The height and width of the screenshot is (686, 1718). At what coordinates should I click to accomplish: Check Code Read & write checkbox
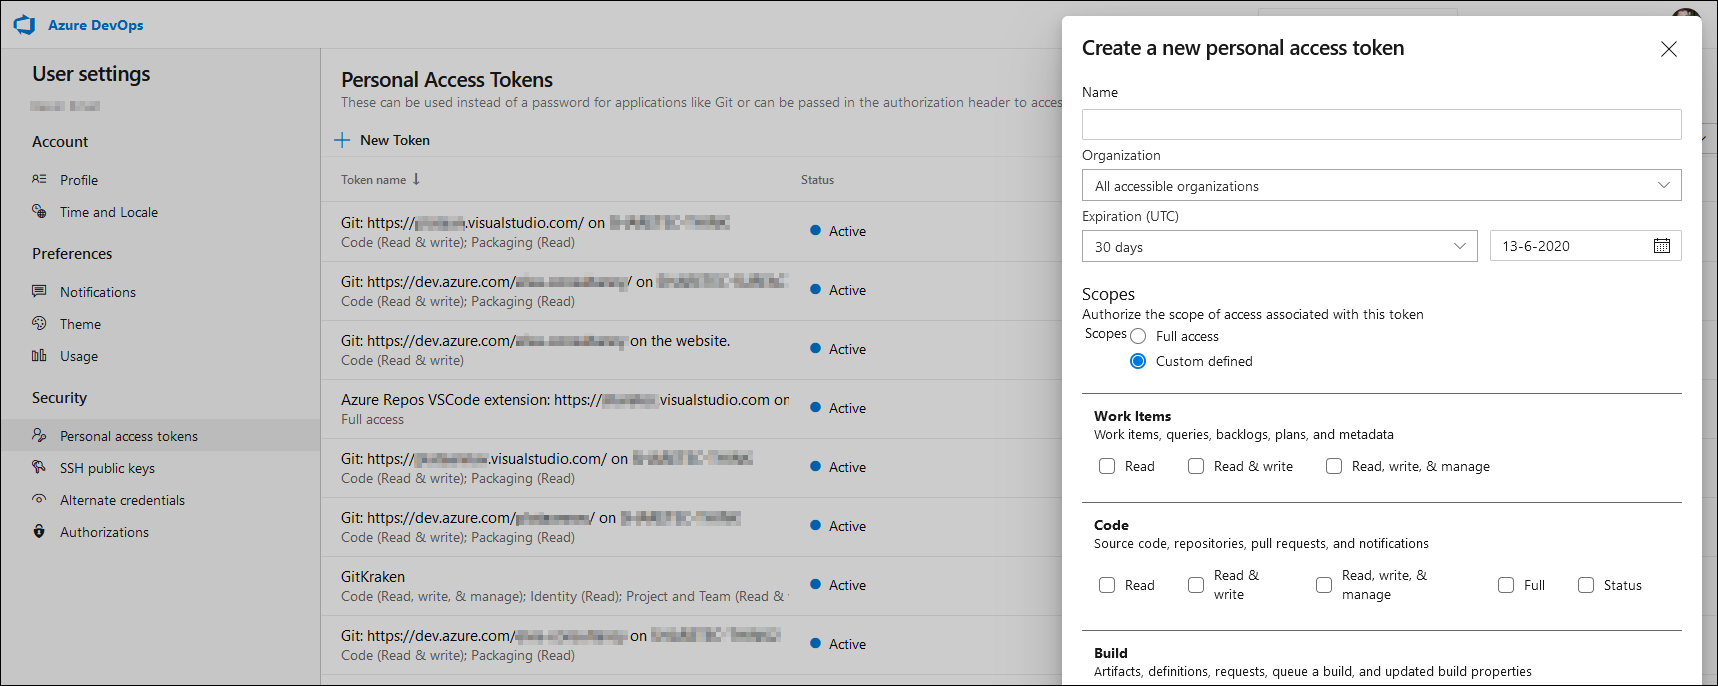pos(1196,585)
